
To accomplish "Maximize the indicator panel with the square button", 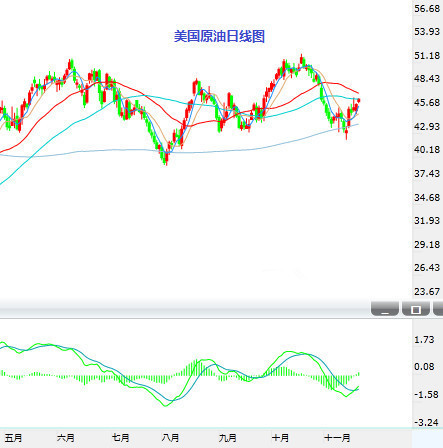I will click(x=416, y=308).
